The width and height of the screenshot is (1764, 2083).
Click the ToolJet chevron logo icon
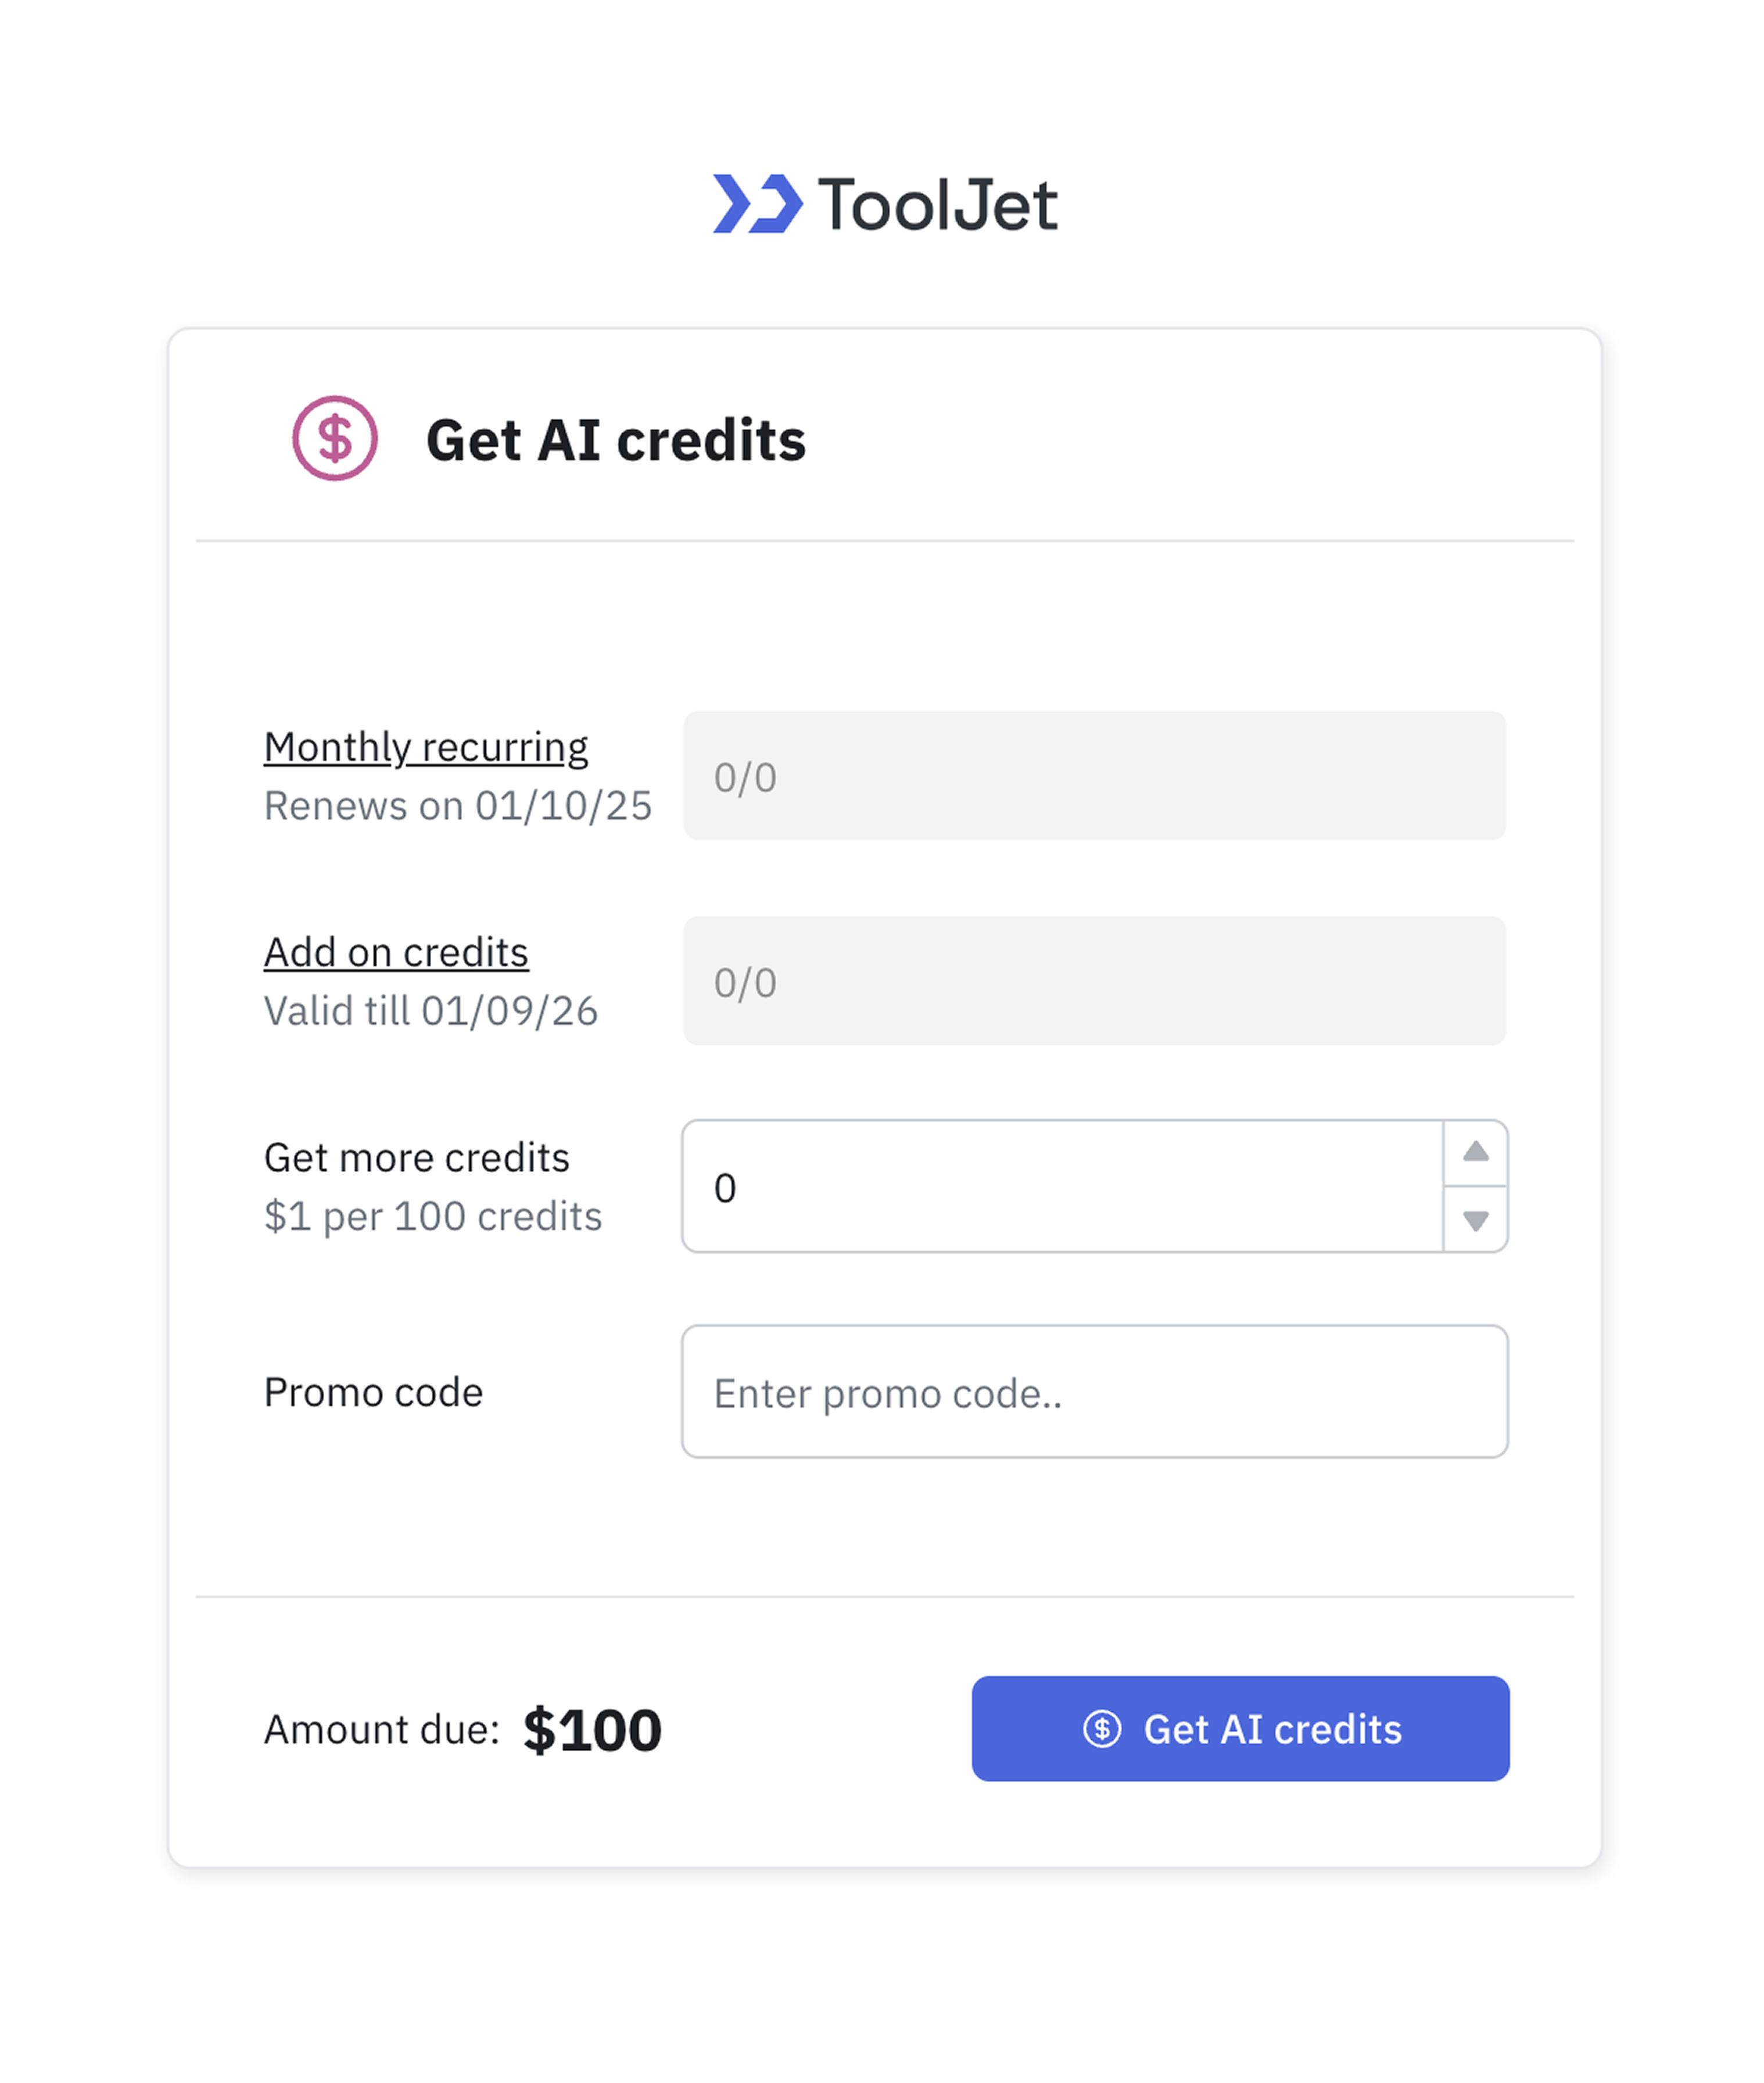click(x=757, y=204)
